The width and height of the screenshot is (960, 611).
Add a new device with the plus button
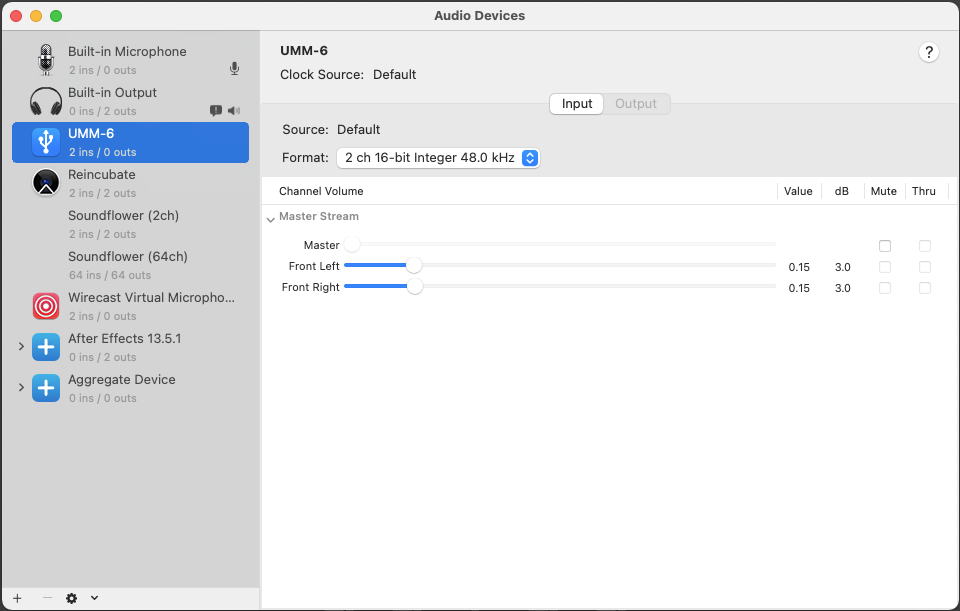pyautogui.click(x=17, y=598)
